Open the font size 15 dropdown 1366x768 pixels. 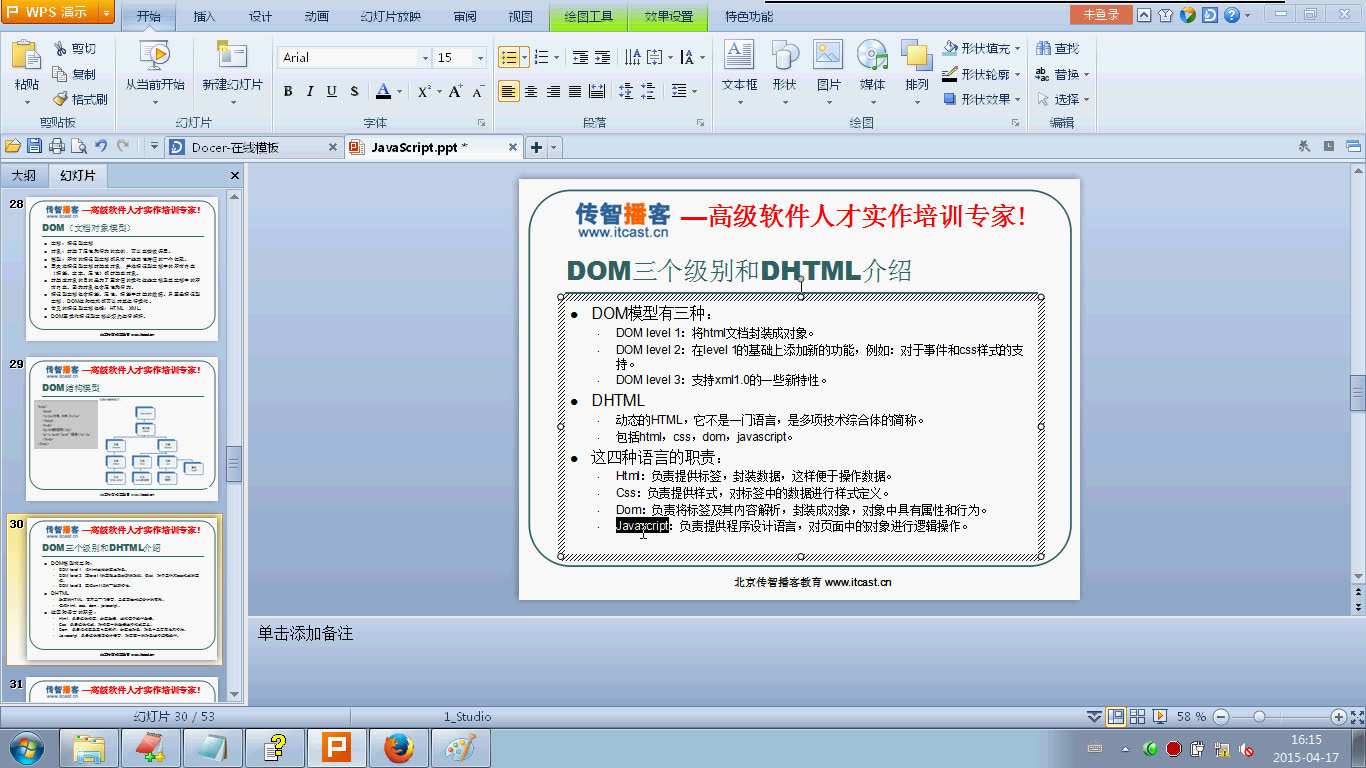tap(480, 58)
